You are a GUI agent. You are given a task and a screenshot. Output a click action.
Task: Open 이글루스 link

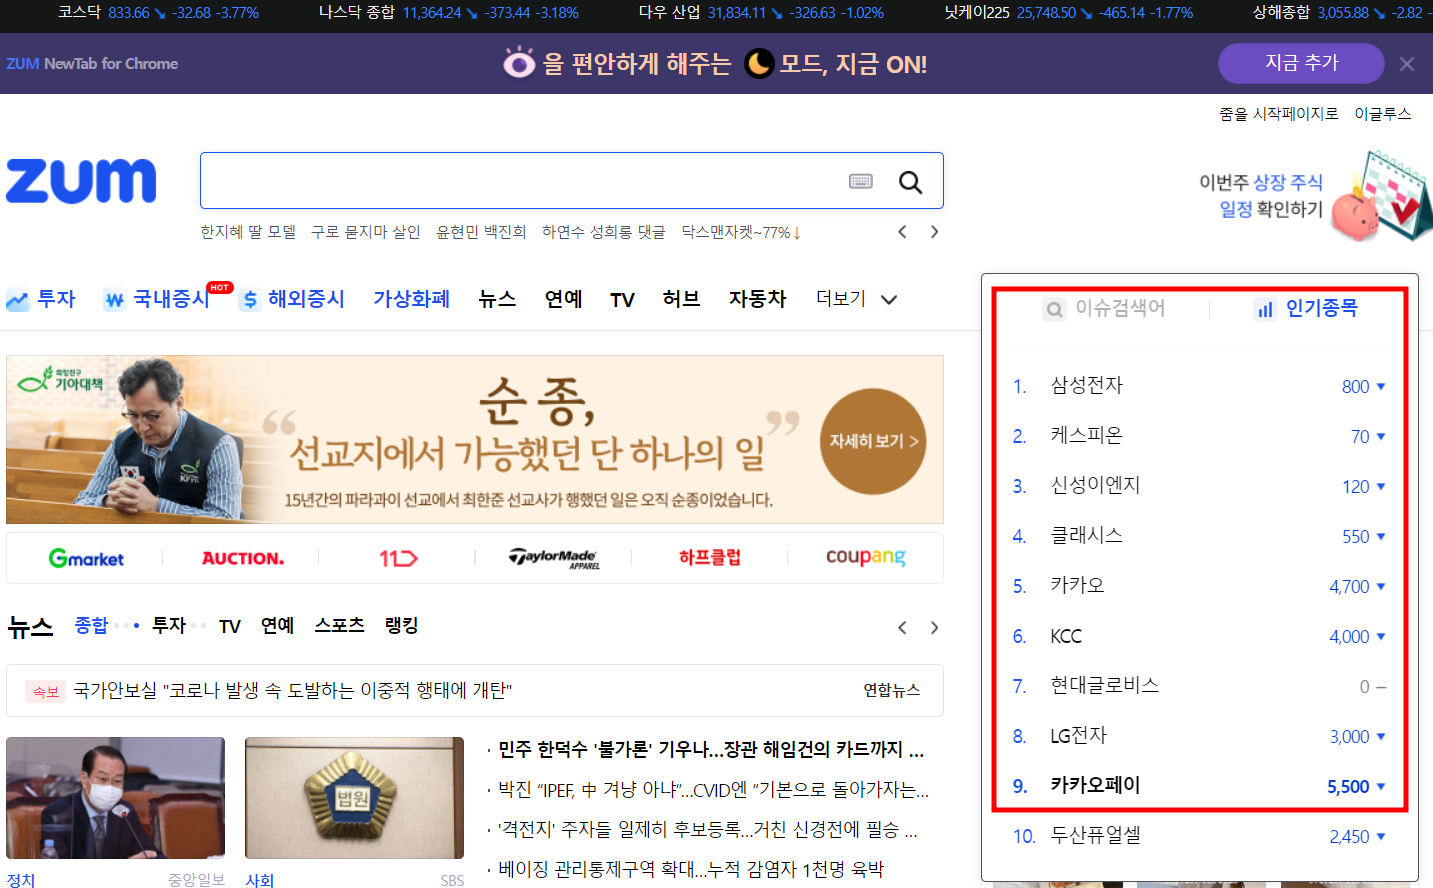pyautogui.click(x=1383, y=114)
